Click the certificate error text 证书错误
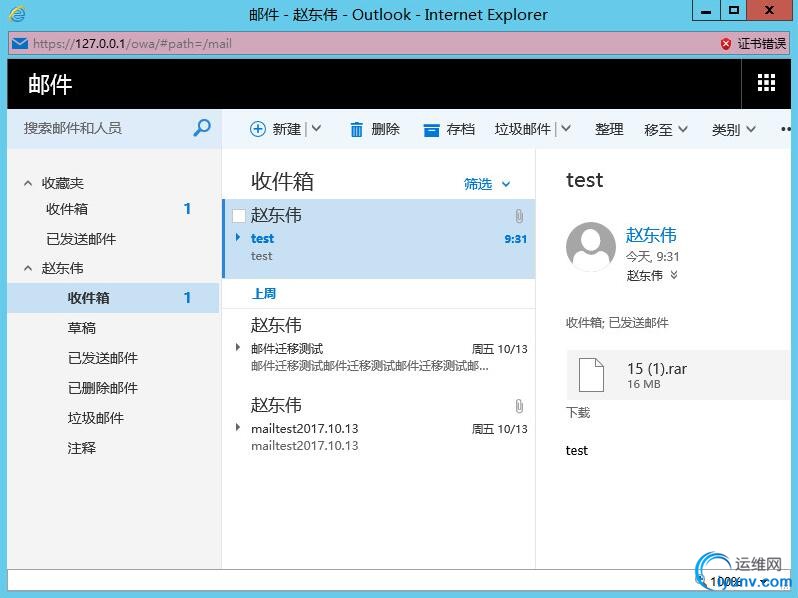798x598 pixels. [762, 44]
